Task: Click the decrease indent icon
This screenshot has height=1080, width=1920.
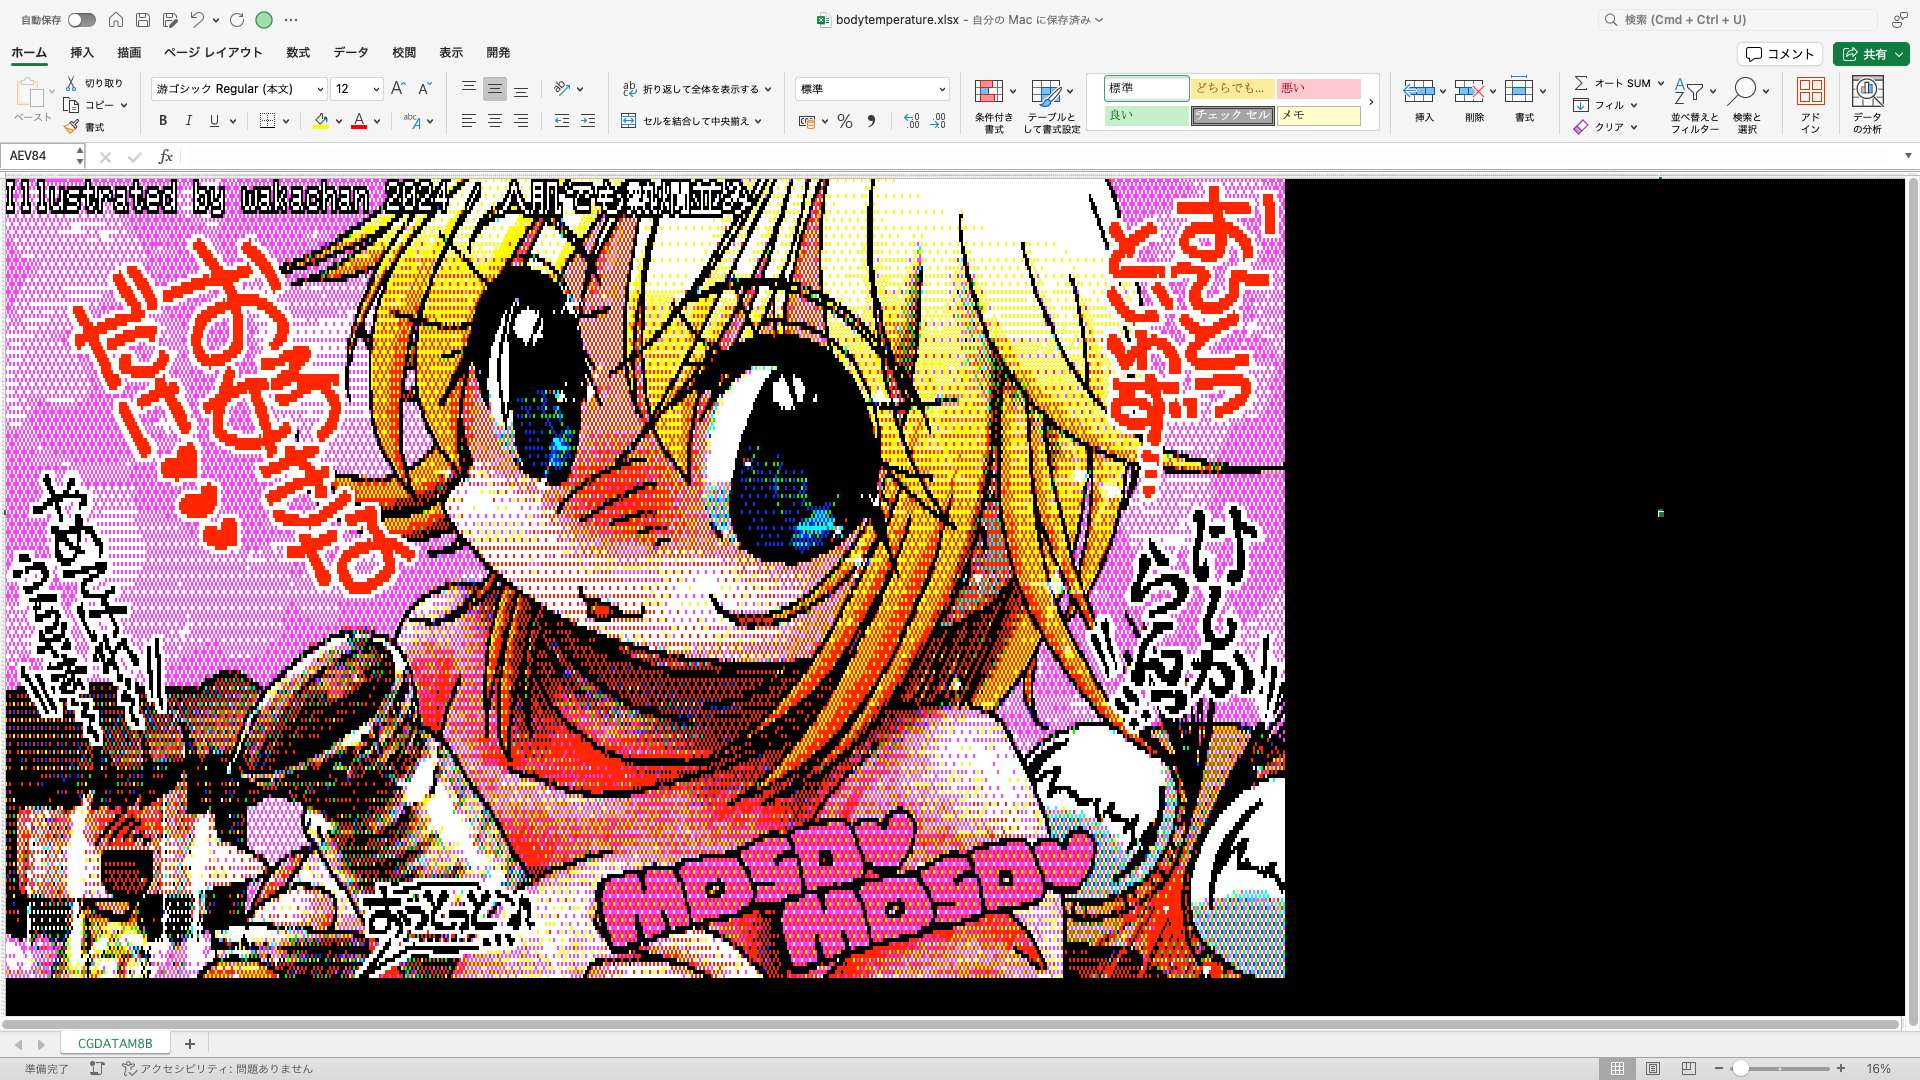Action: (562, 121)
